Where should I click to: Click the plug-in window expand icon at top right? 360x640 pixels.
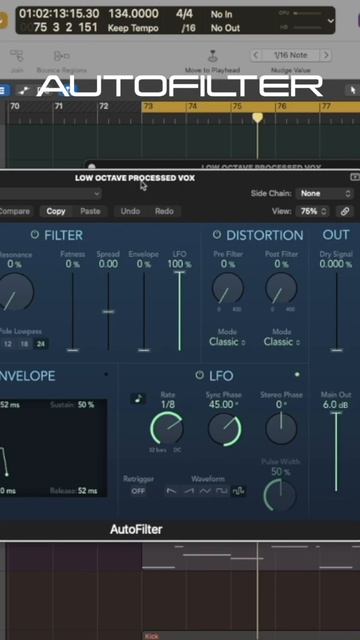(x=355, y=177)
